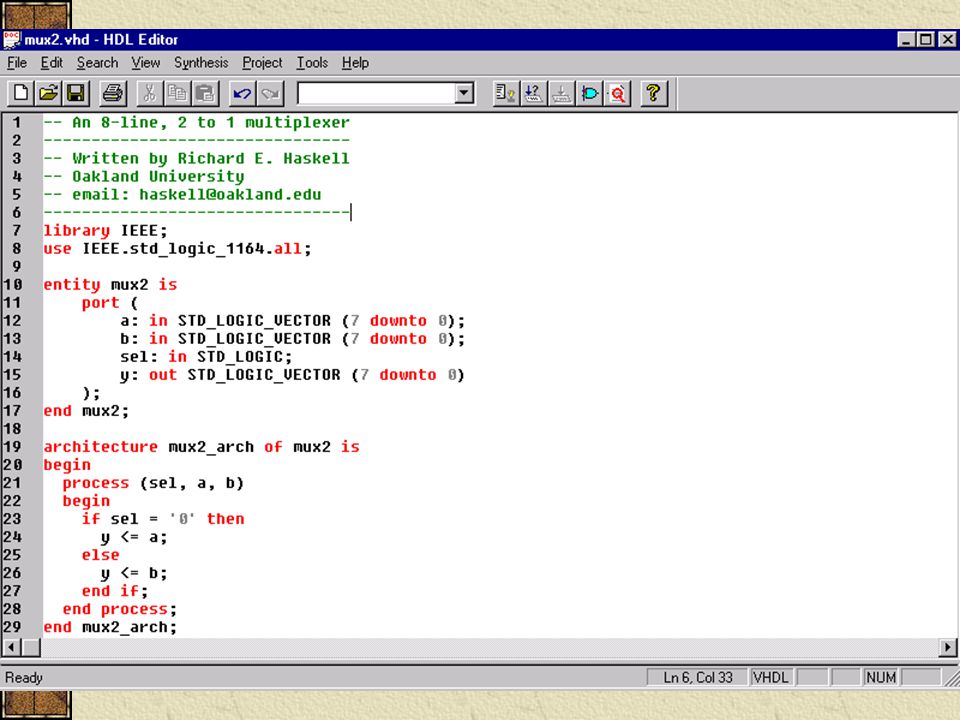Viewport: 960px width, 720px height.
Task: Open the Edit menu
Action: pos(51,62)
